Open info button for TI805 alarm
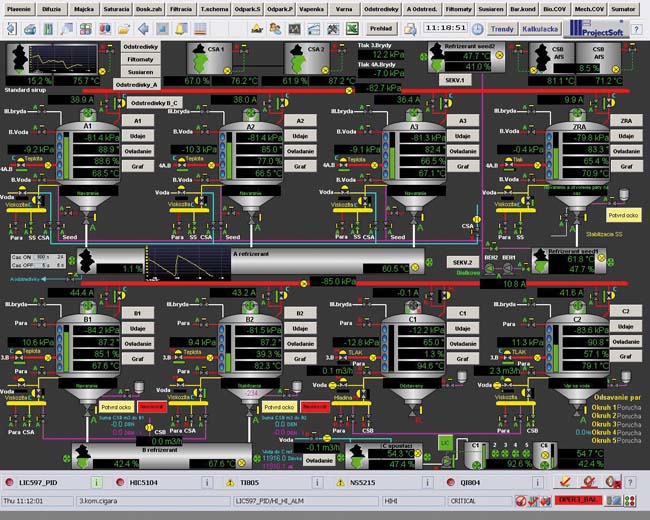 point(317,482)
